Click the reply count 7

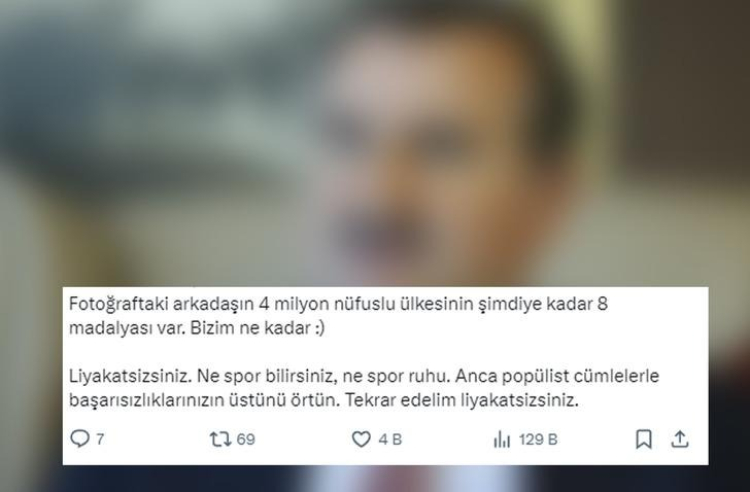(100, 439)
